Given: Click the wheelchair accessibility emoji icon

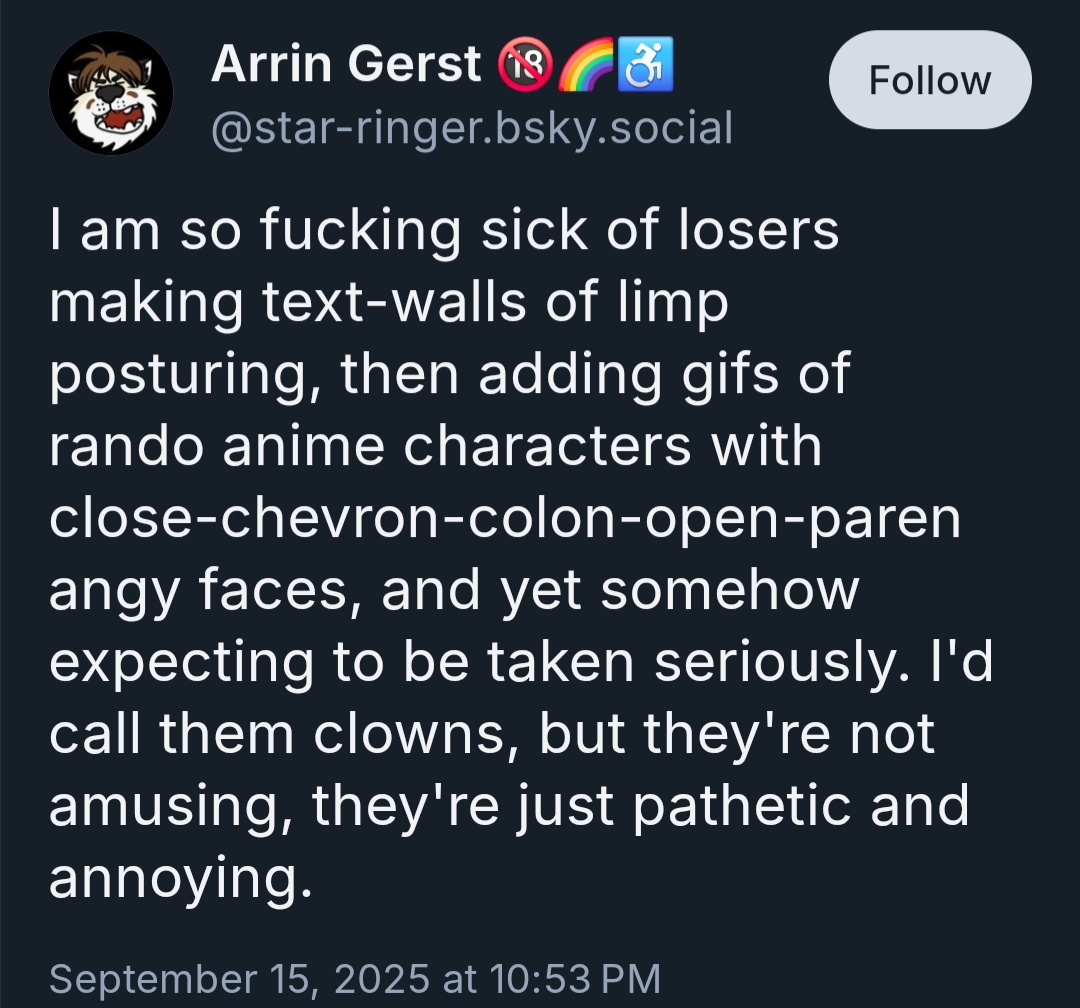Looking at the screenshot, I should coord(645,66).
